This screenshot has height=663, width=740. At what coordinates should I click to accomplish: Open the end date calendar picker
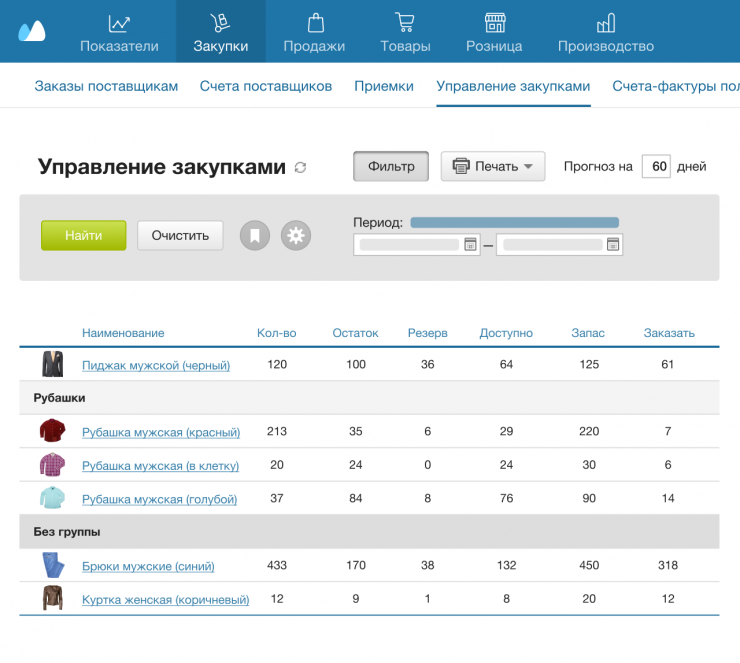(x=613, y=244)
